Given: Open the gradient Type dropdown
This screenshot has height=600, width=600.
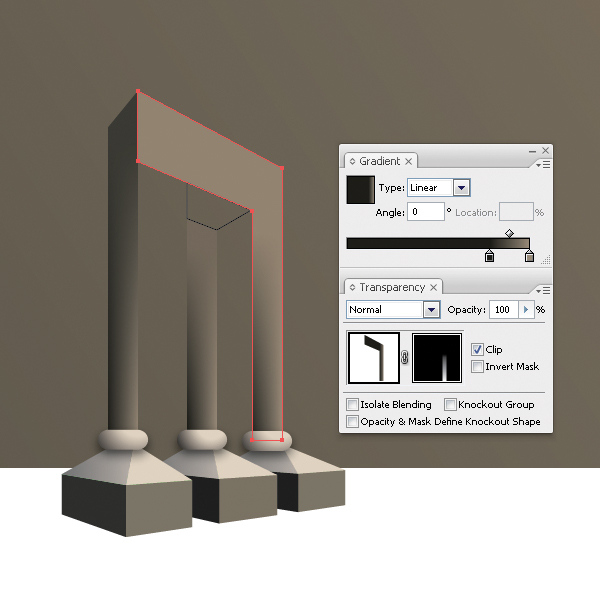Looking at the screenshot, I should [x=461, y=188].
